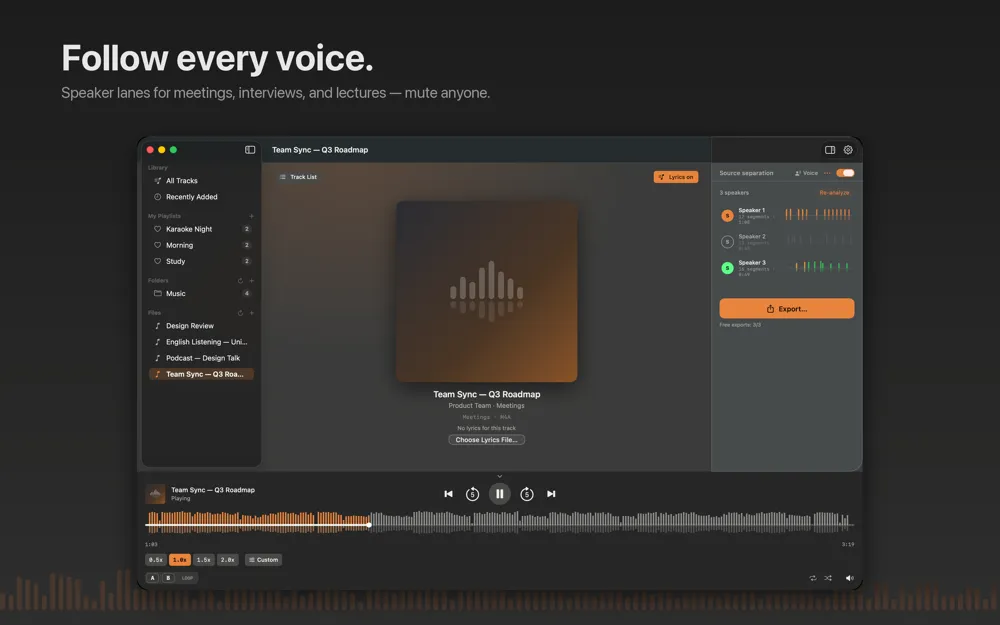The image size is (1000, 625).
Task: Select 1.0x playback speed
Action: 180,560
